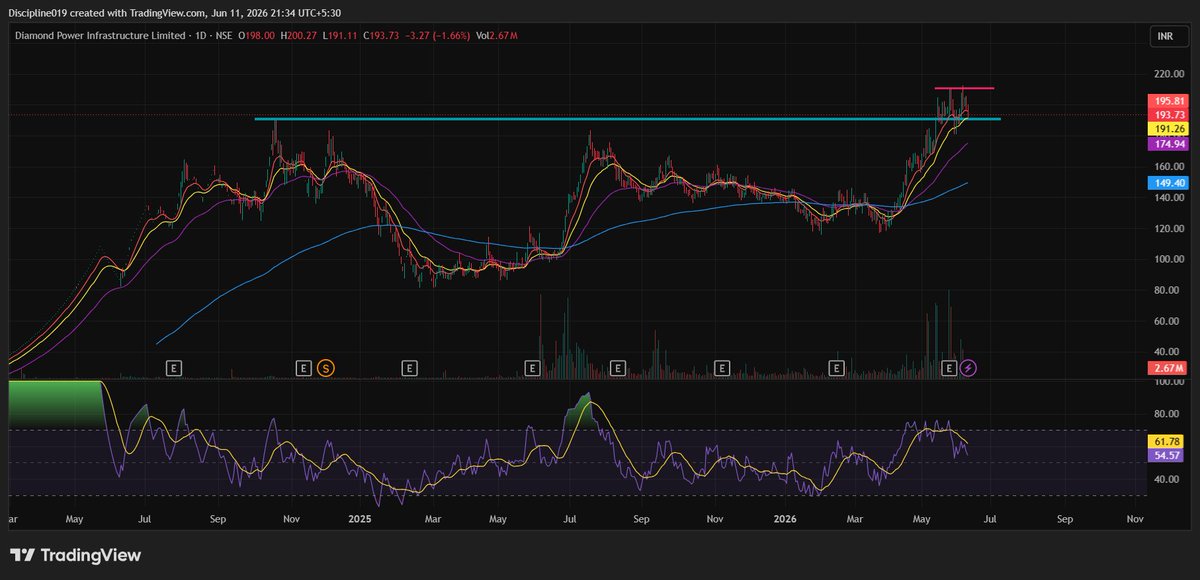This screenshot has height=580, width=1200.
Task: Select the cyan horizontal resistance line
Action: (627, 119)
